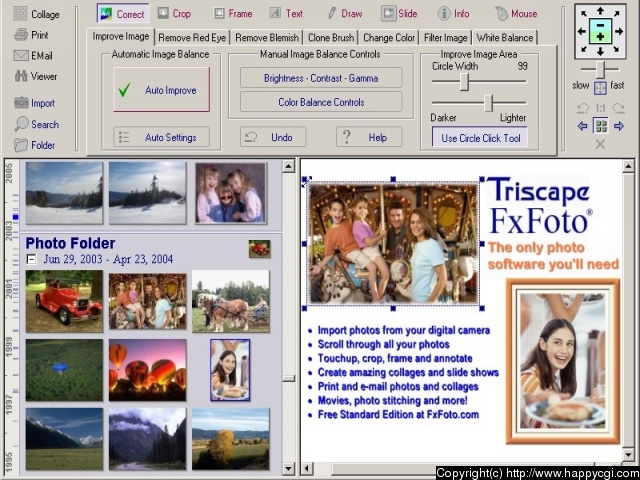Click the Auto Improve button
Image resolution: width=640 pixels, height=480 pixels.
click(x=162, y=90)
